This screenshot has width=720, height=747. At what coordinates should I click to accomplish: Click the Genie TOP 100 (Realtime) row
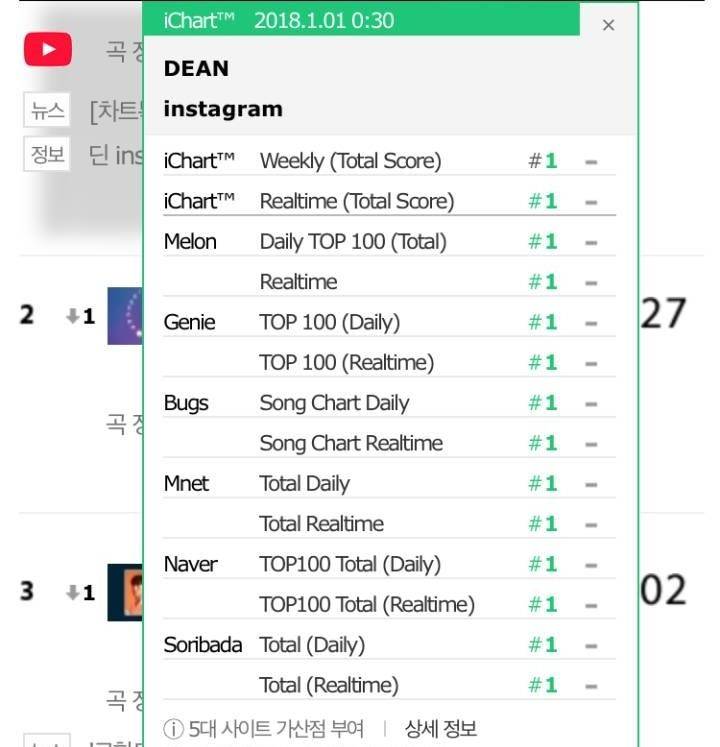point(389,362)
